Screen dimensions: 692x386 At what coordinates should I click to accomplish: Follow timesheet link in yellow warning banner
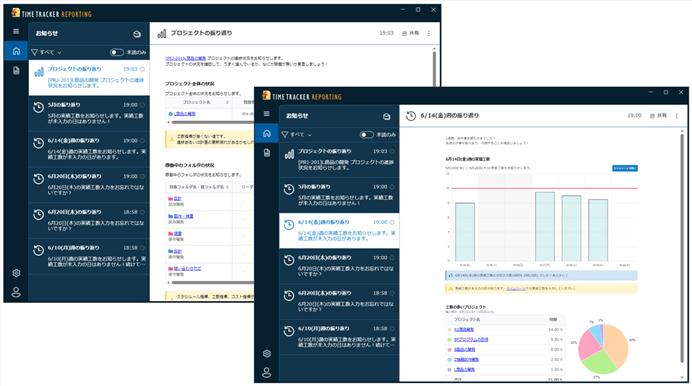coord(516,289)
